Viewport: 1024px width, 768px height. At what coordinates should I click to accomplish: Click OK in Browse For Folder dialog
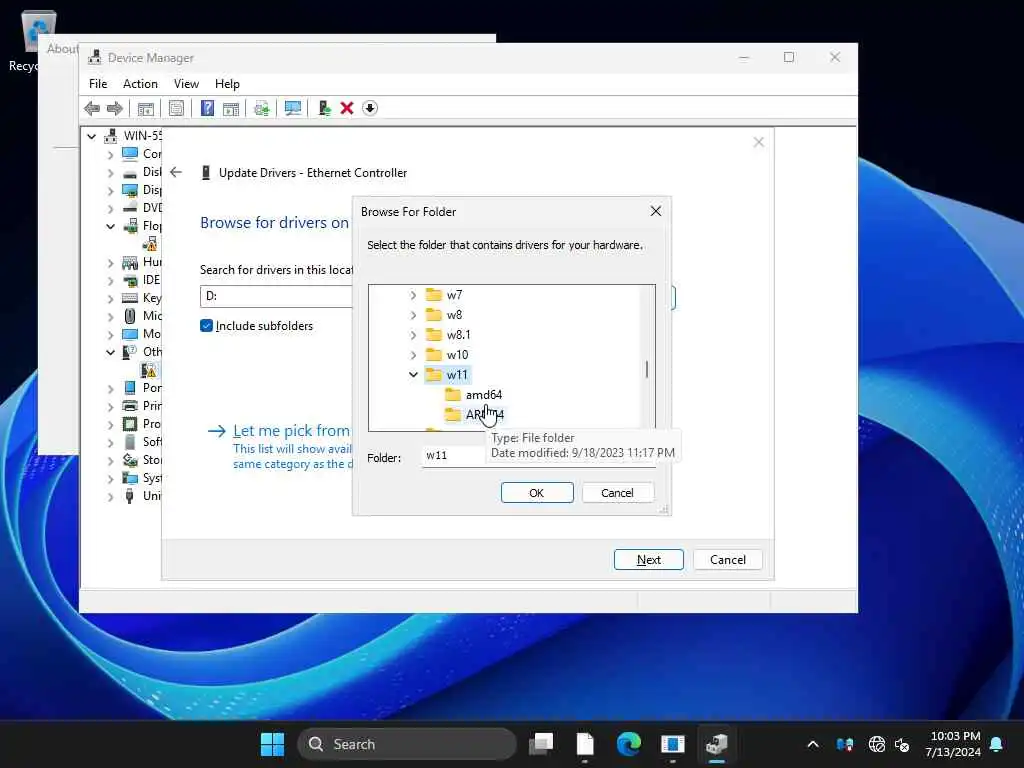tap(537, 493)
